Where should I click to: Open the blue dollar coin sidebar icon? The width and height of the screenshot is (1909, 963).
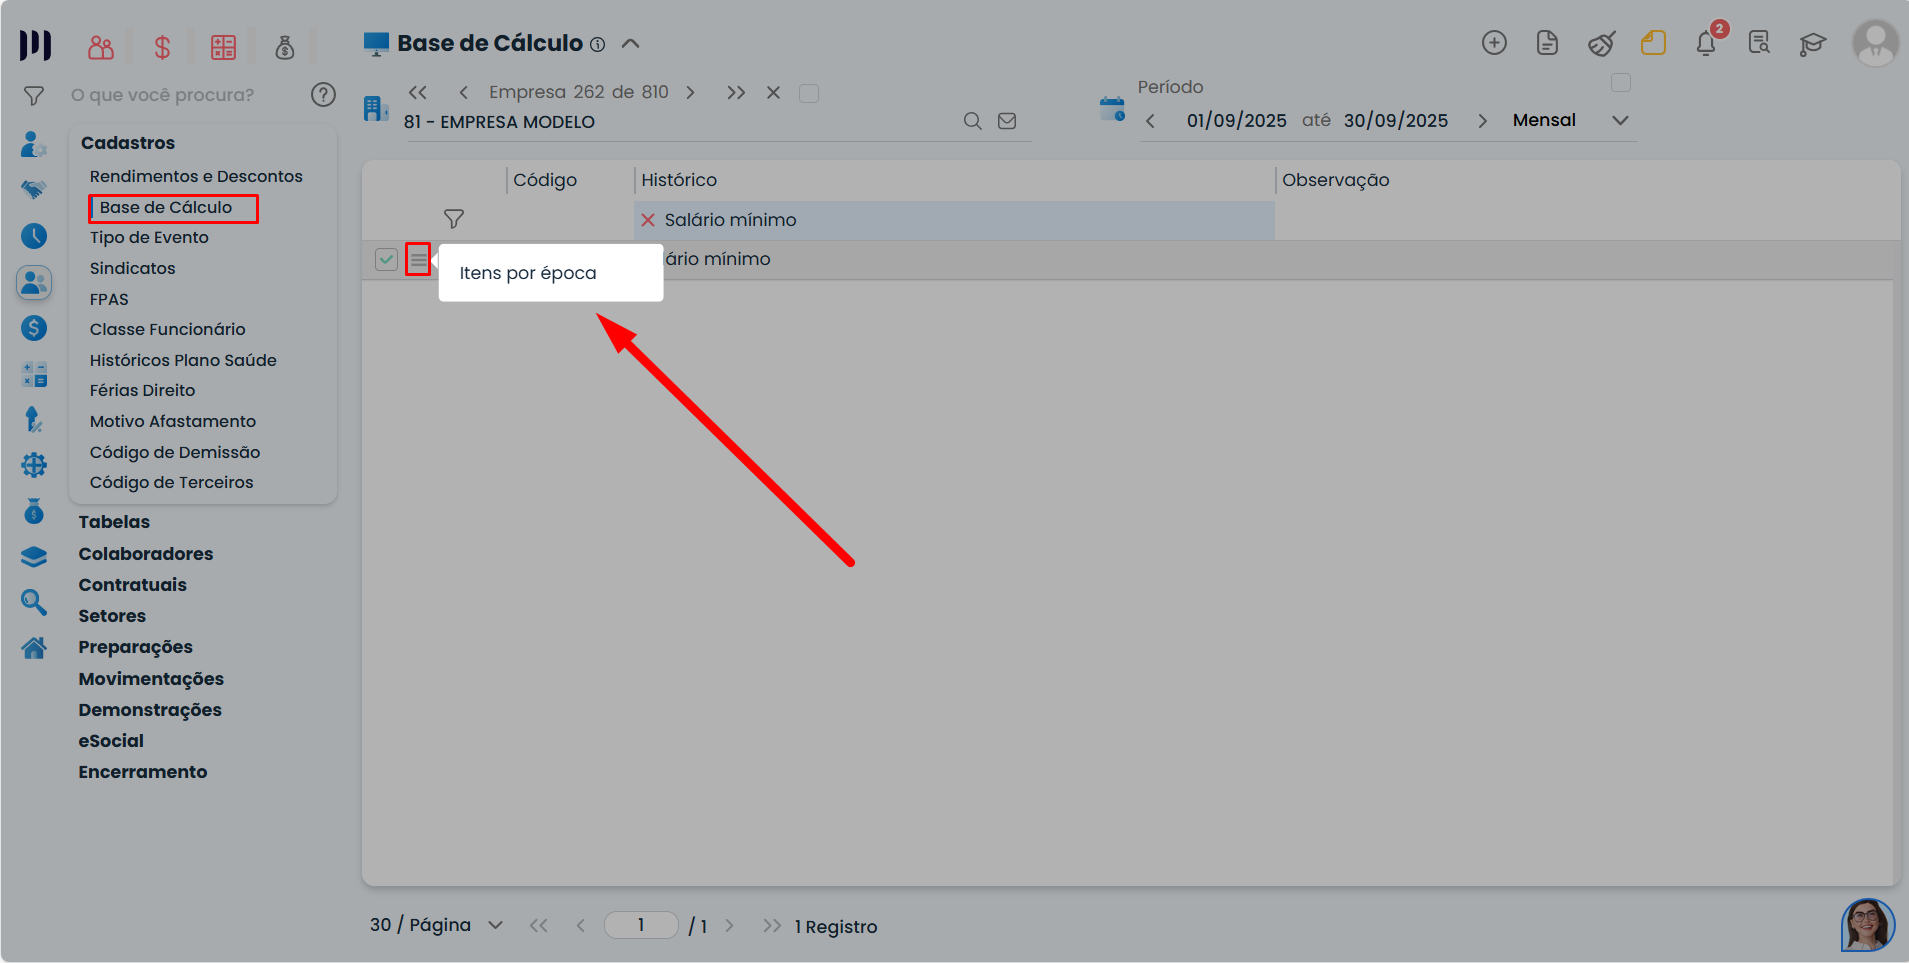click(34, 328)
